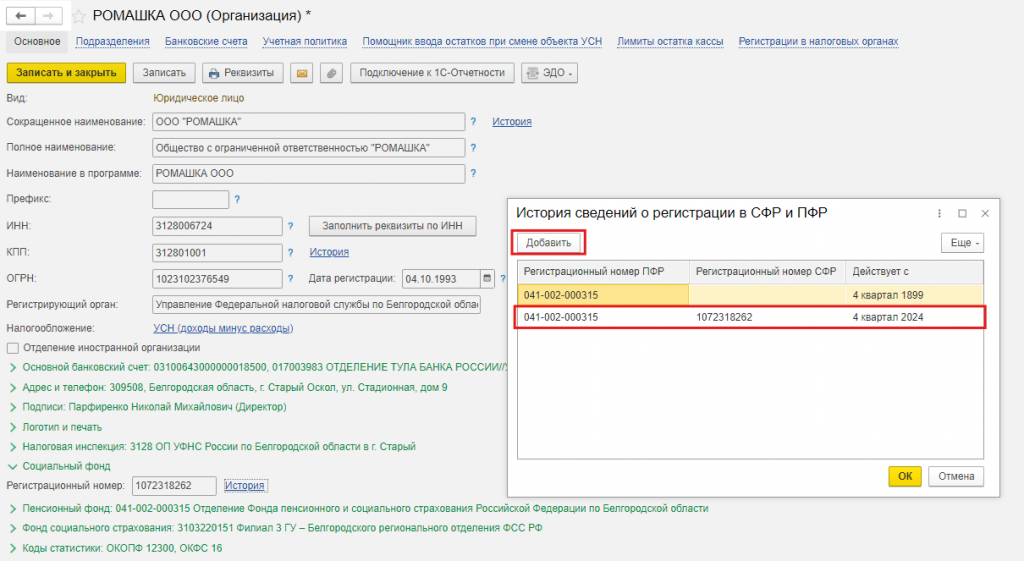Viewport: 1024px width, 561px height.
Task: Confirm dialog with OK button
Action: point(904,477)
